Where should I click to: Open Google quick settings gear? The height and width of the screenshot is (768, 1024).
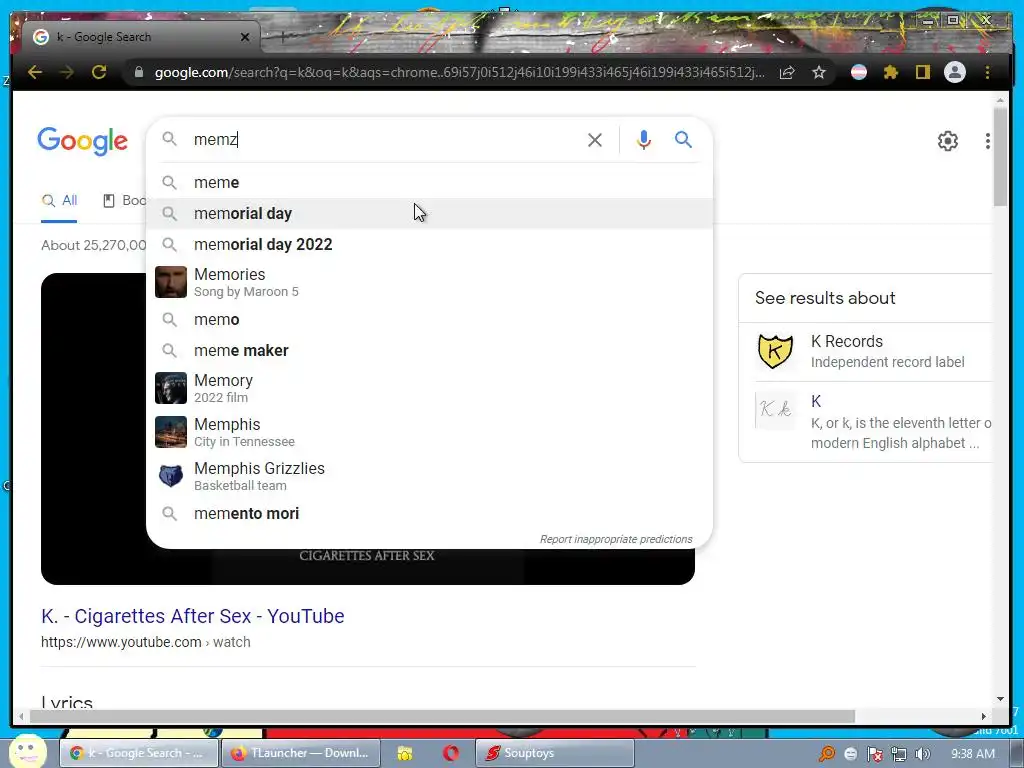(x=948, y=141)
